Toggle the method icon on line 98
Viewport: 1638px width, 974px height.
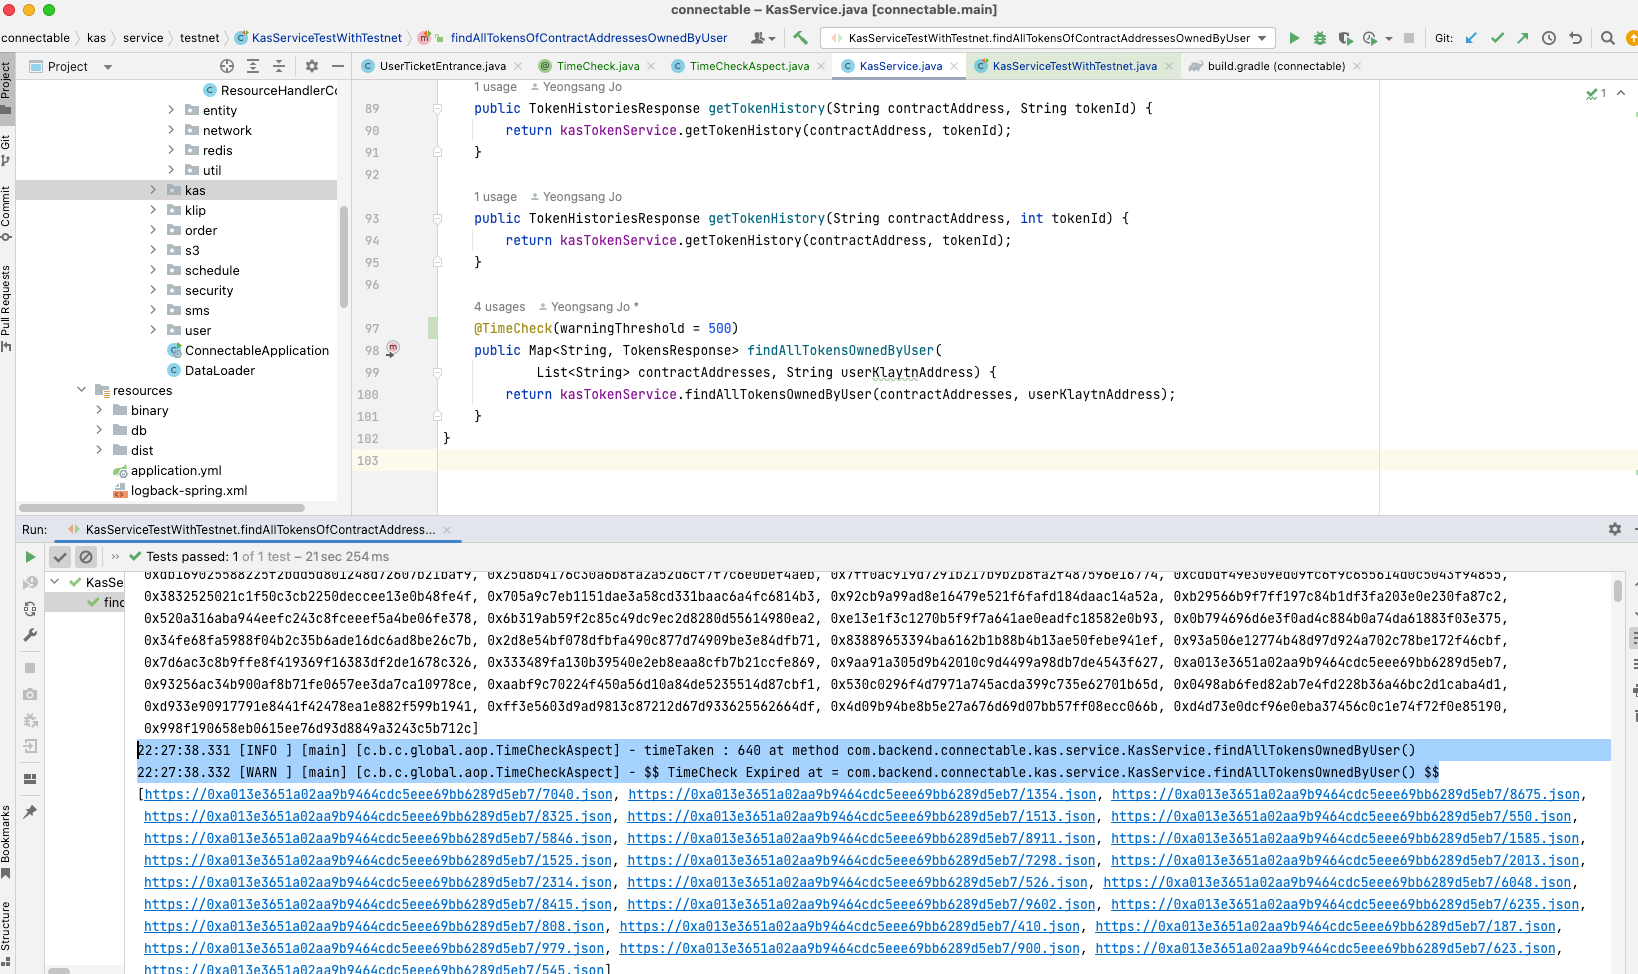393,349
